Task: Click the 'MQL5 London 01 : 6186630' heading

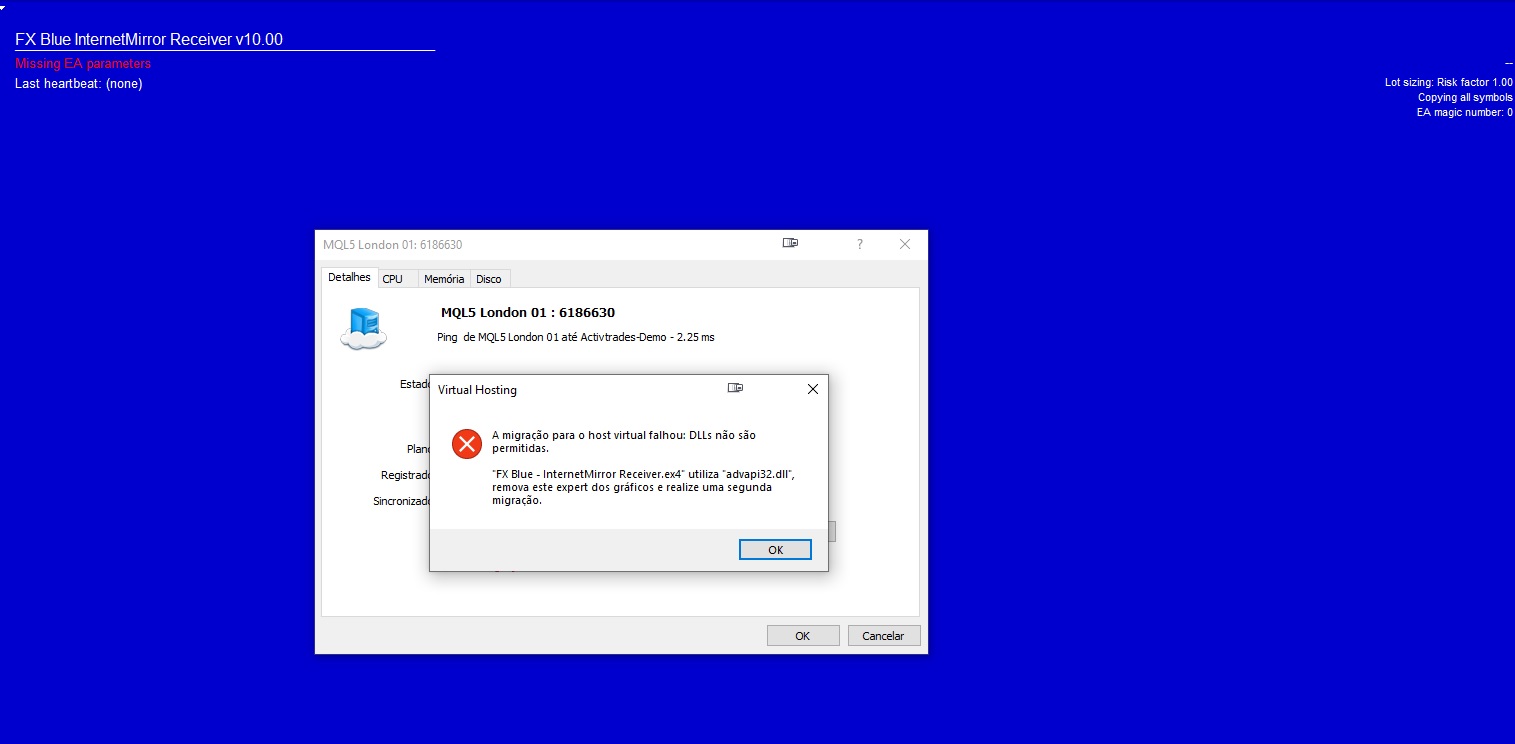Action: 528,313
